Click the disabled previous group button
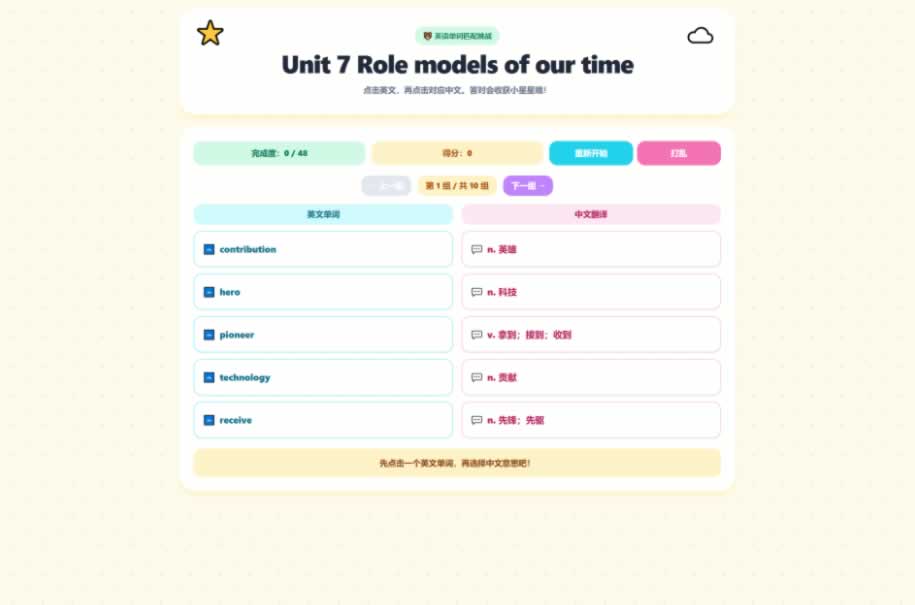This screenshot has height=605, width=915. (x=386, y=186)
